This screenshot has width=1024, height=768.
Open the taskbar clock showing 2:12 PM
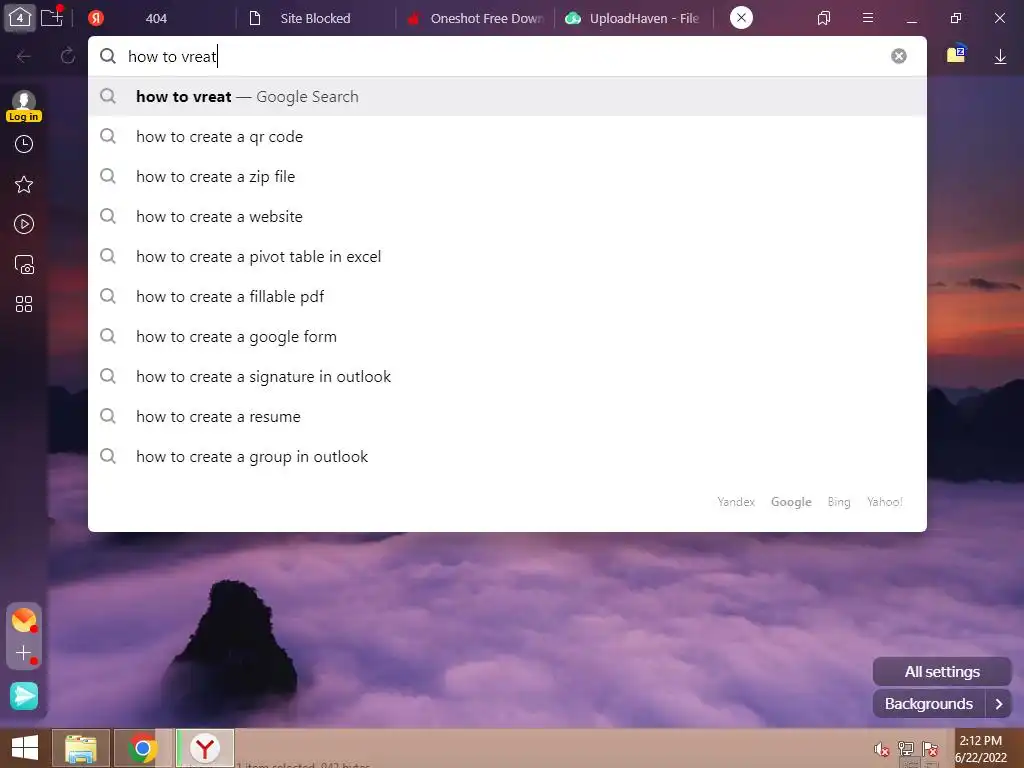tap(981, 749)
